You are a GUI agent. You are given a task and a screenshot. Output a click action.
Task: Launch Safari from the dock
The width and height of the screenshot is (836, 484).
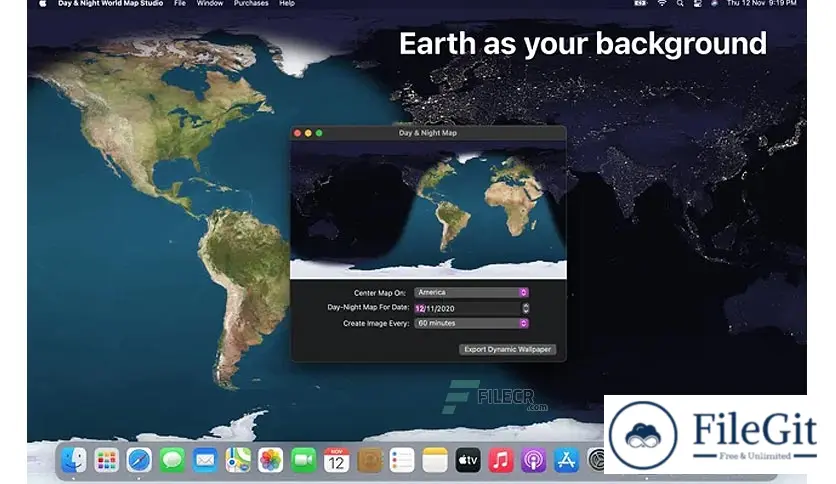coord(139,460)
